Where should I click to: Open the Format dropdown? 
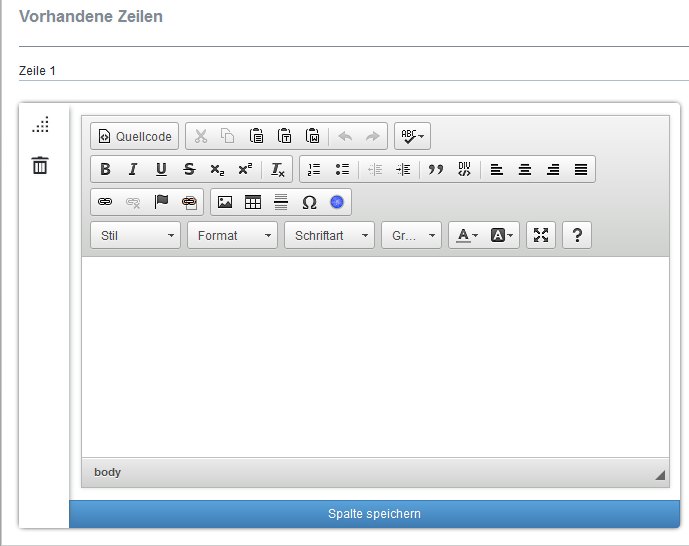(x=232, y=235)
